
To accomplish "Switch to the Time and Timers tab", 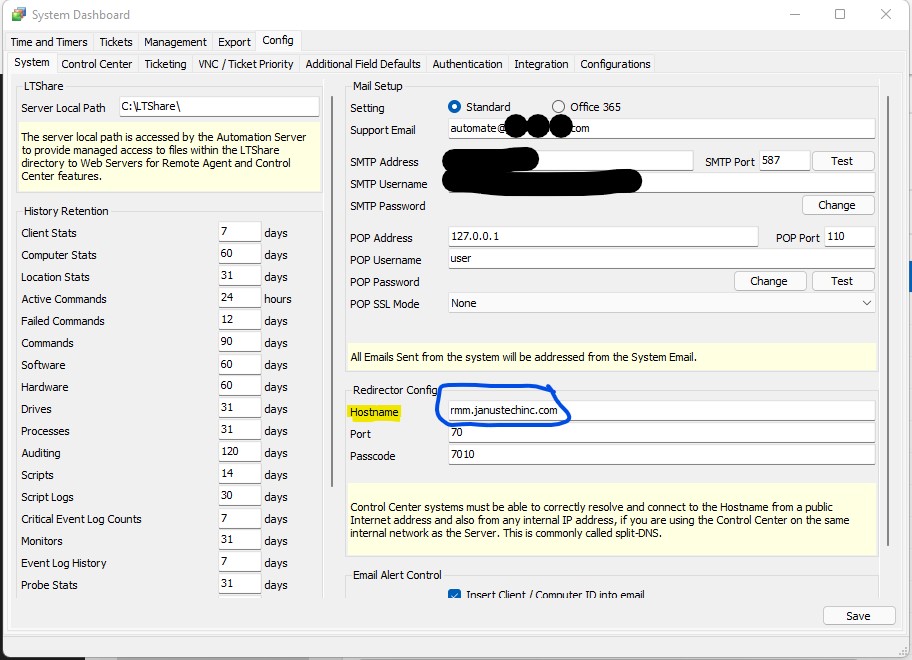I will click(x=48, y=42).
